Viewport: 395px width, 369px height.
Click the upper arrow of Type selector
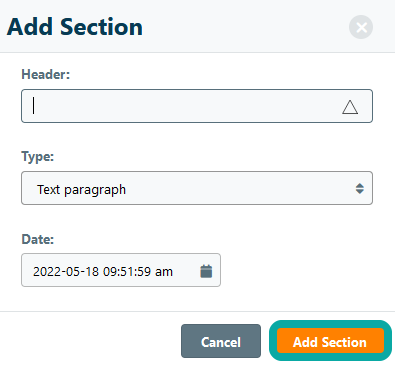point(360,185)
